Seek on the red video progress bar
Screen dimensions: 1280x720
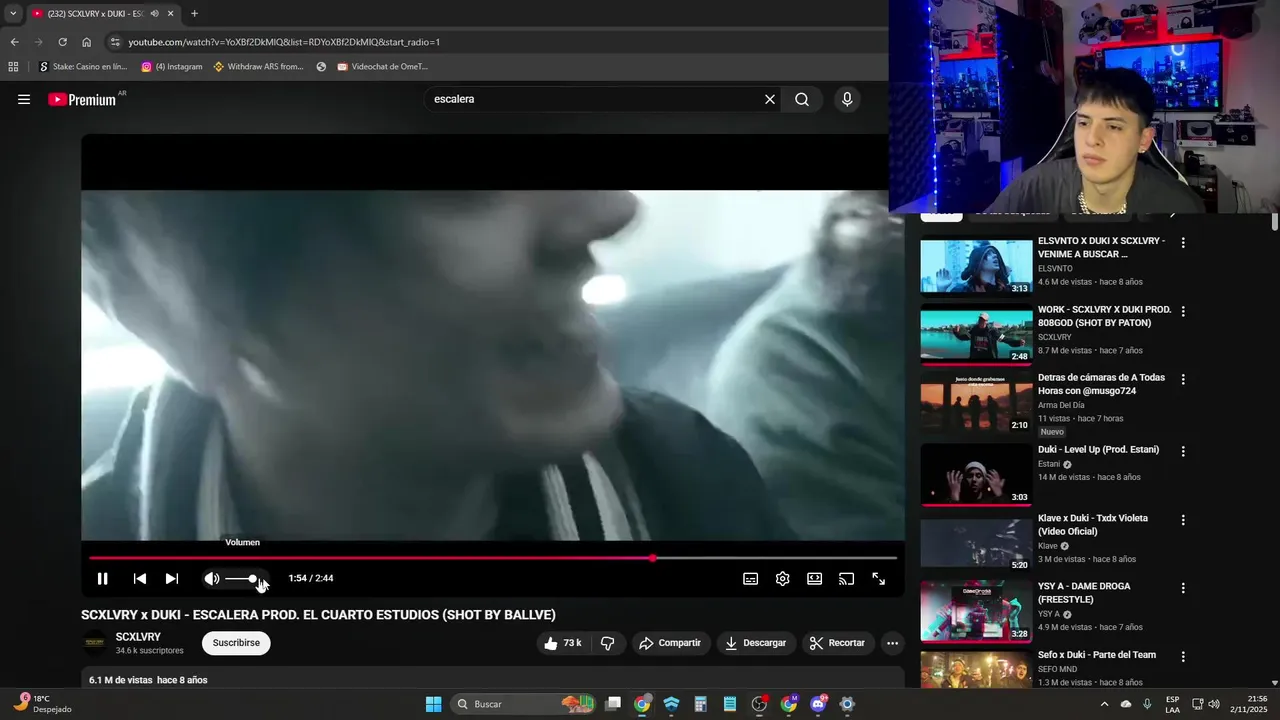pos(493,558)
